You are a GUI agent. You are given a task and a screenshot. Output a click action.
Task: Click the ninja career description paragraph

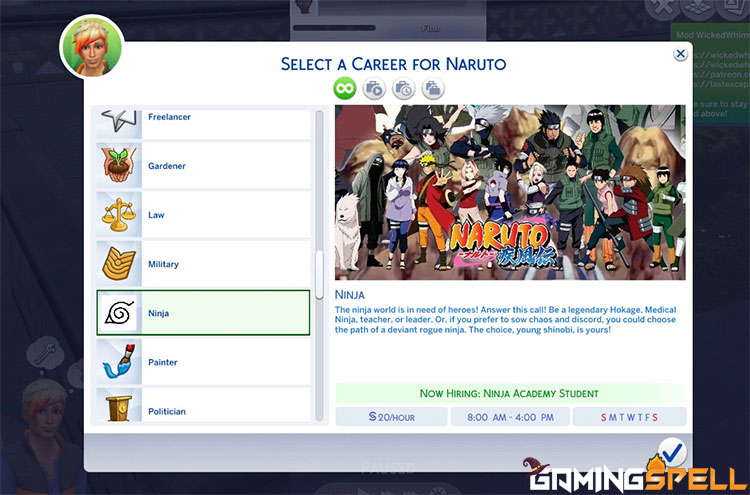click(x=506, y=319)
